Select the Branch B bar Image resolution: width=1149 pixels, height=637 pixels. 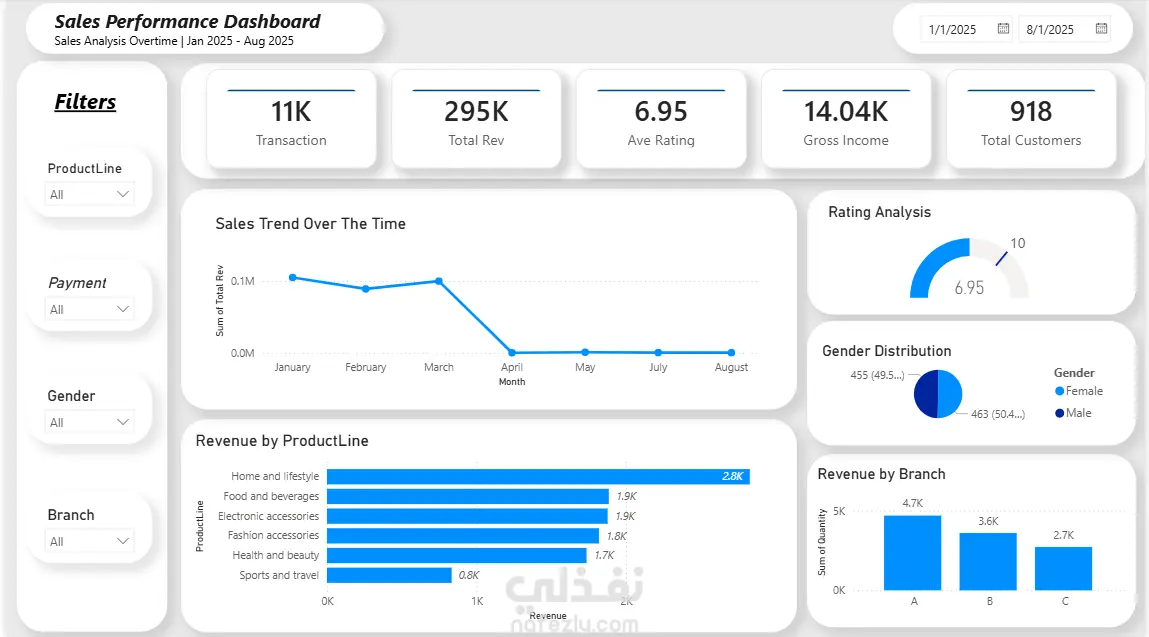(x=988, y=561)
